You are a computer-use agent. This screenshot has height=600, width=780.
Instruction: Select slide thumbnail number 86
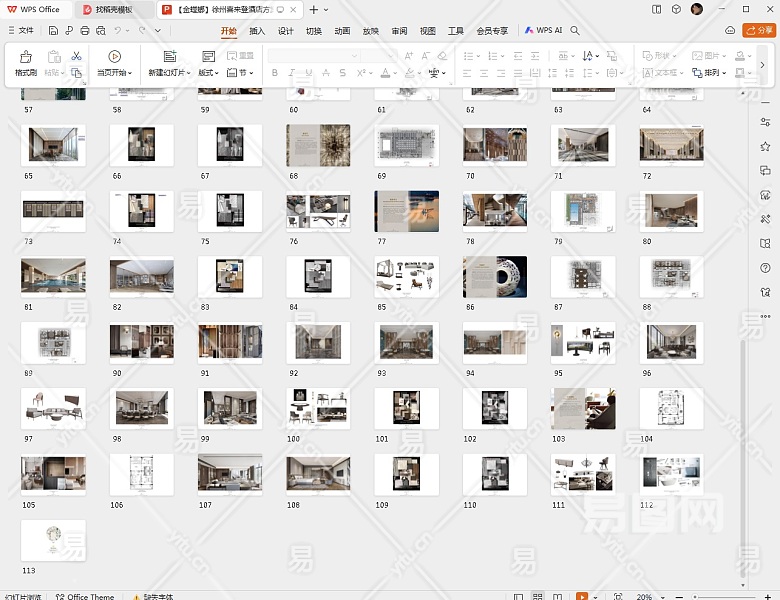(x=494, y=277)
